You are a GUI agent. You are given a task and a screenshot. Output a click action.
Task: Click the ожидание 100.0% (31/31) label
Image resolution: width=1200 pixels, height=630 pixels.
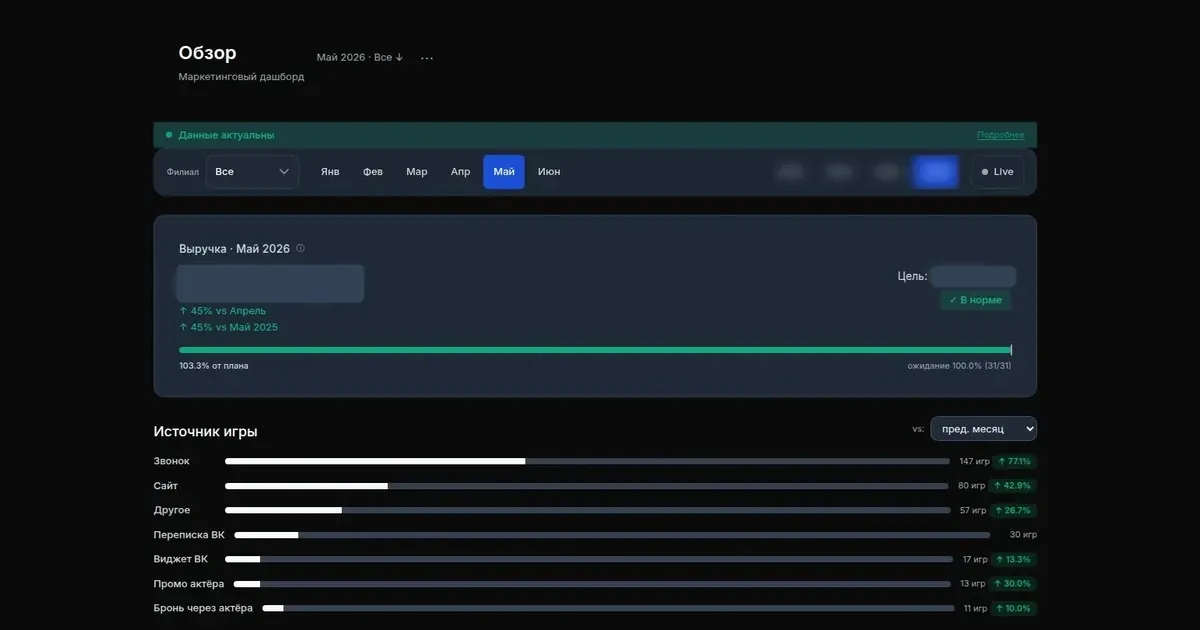(960, 366)
